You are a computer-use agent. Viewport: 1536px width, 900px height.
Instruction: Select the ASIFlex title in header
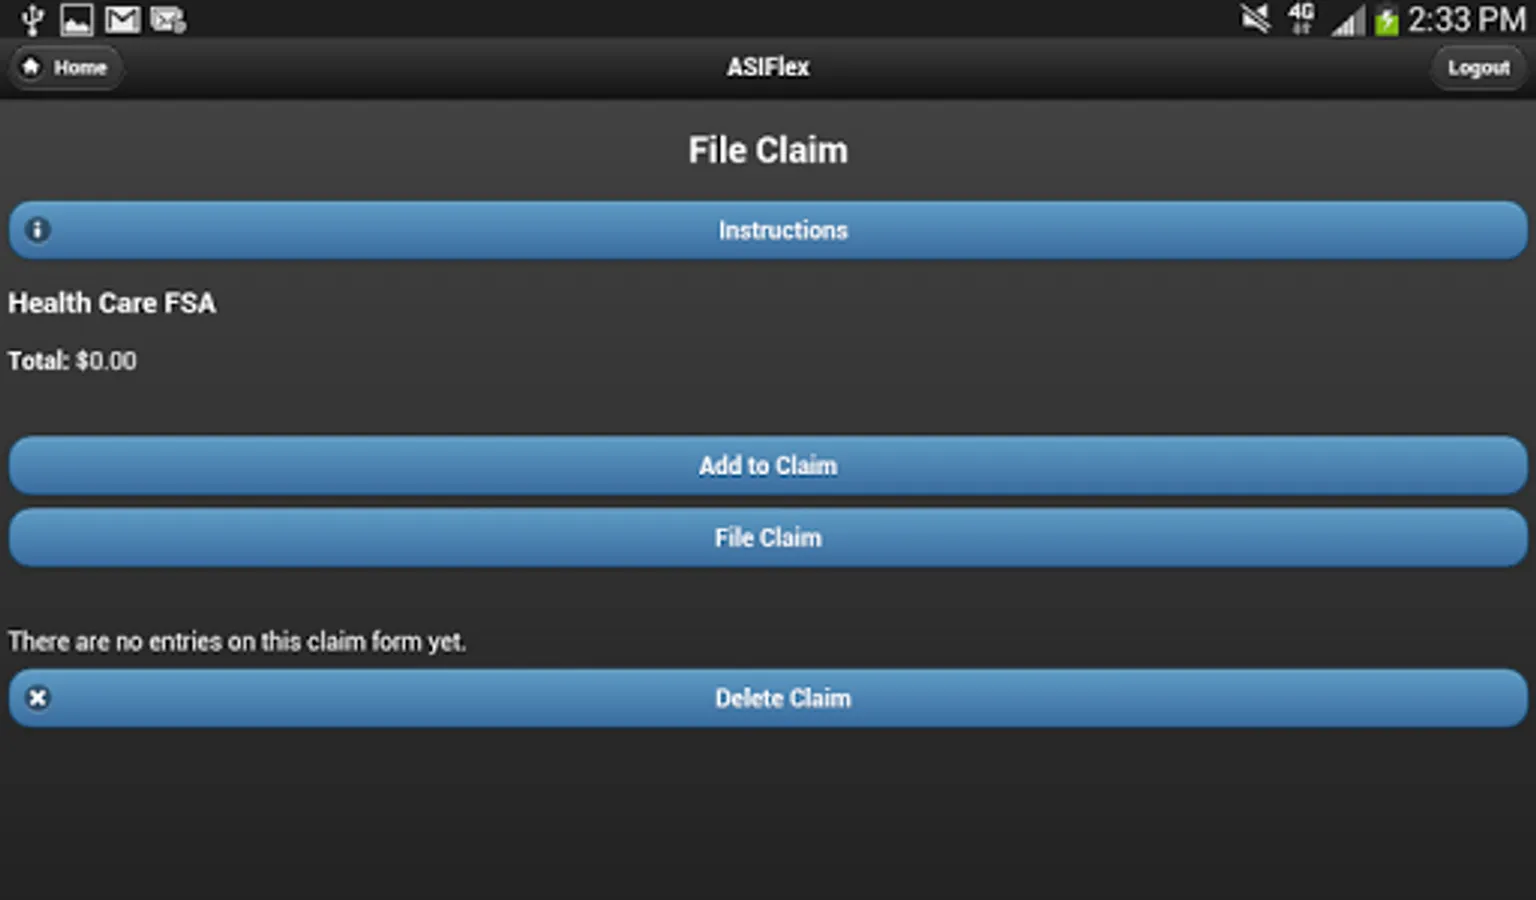768,67
